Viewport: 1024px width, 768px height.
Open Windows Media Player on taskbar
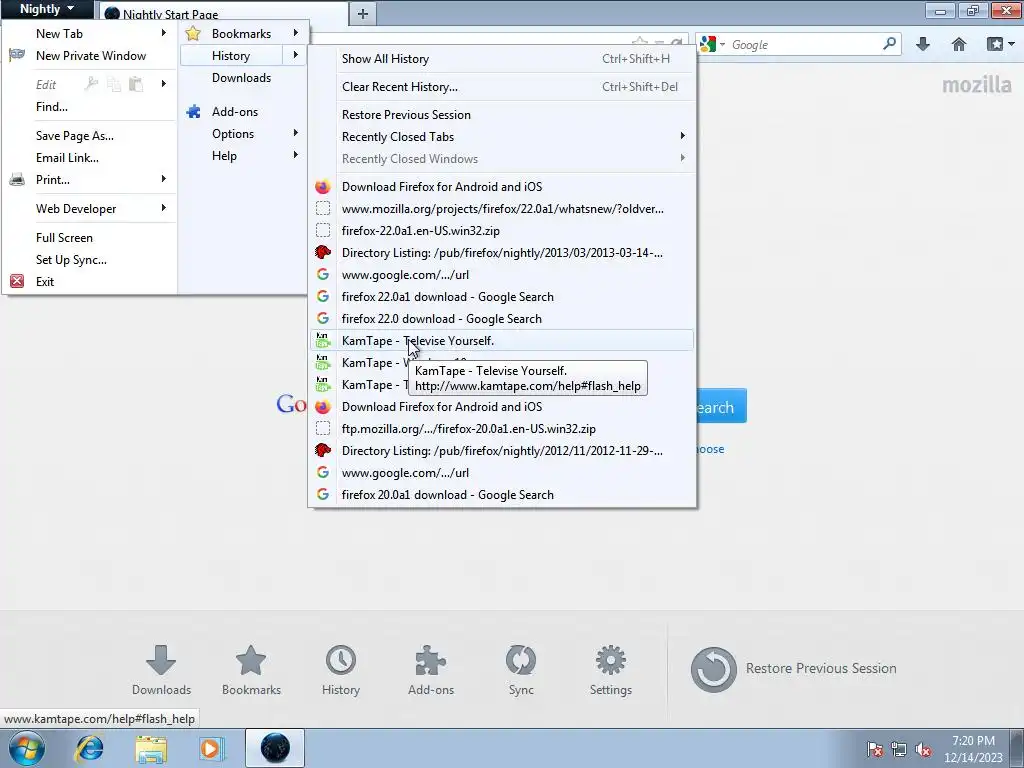pos(211,748)
